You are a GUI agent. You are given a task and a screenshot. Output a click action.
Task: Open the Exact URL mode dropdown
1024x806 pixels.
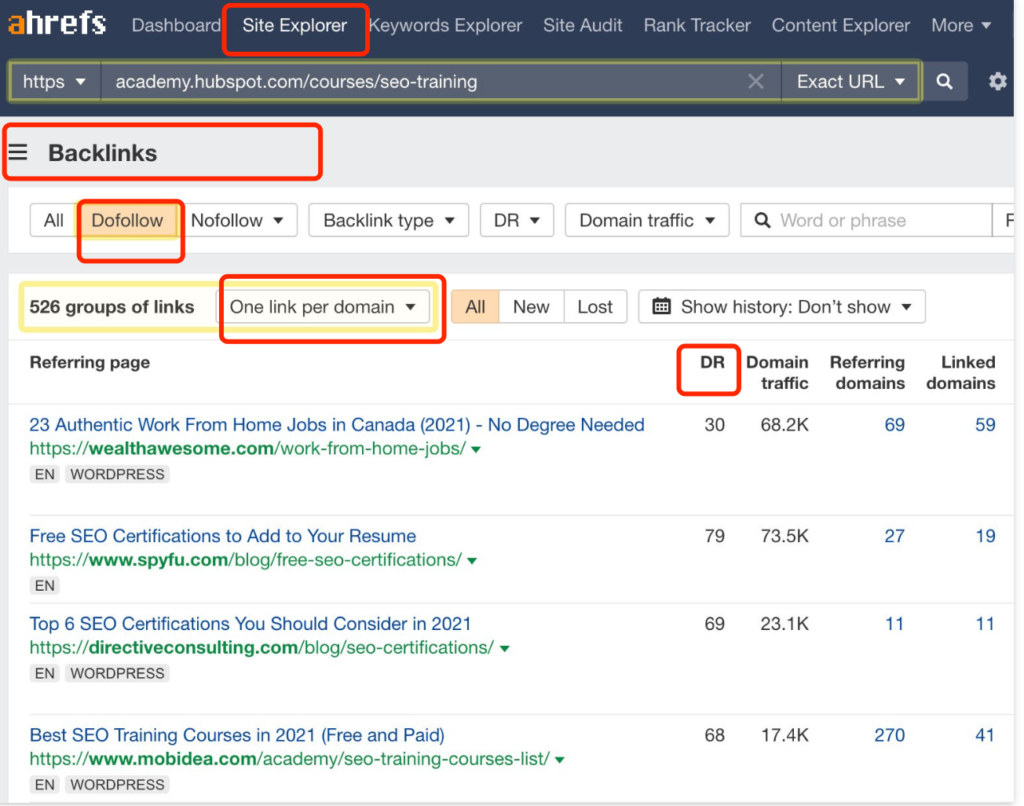point(850,82)
